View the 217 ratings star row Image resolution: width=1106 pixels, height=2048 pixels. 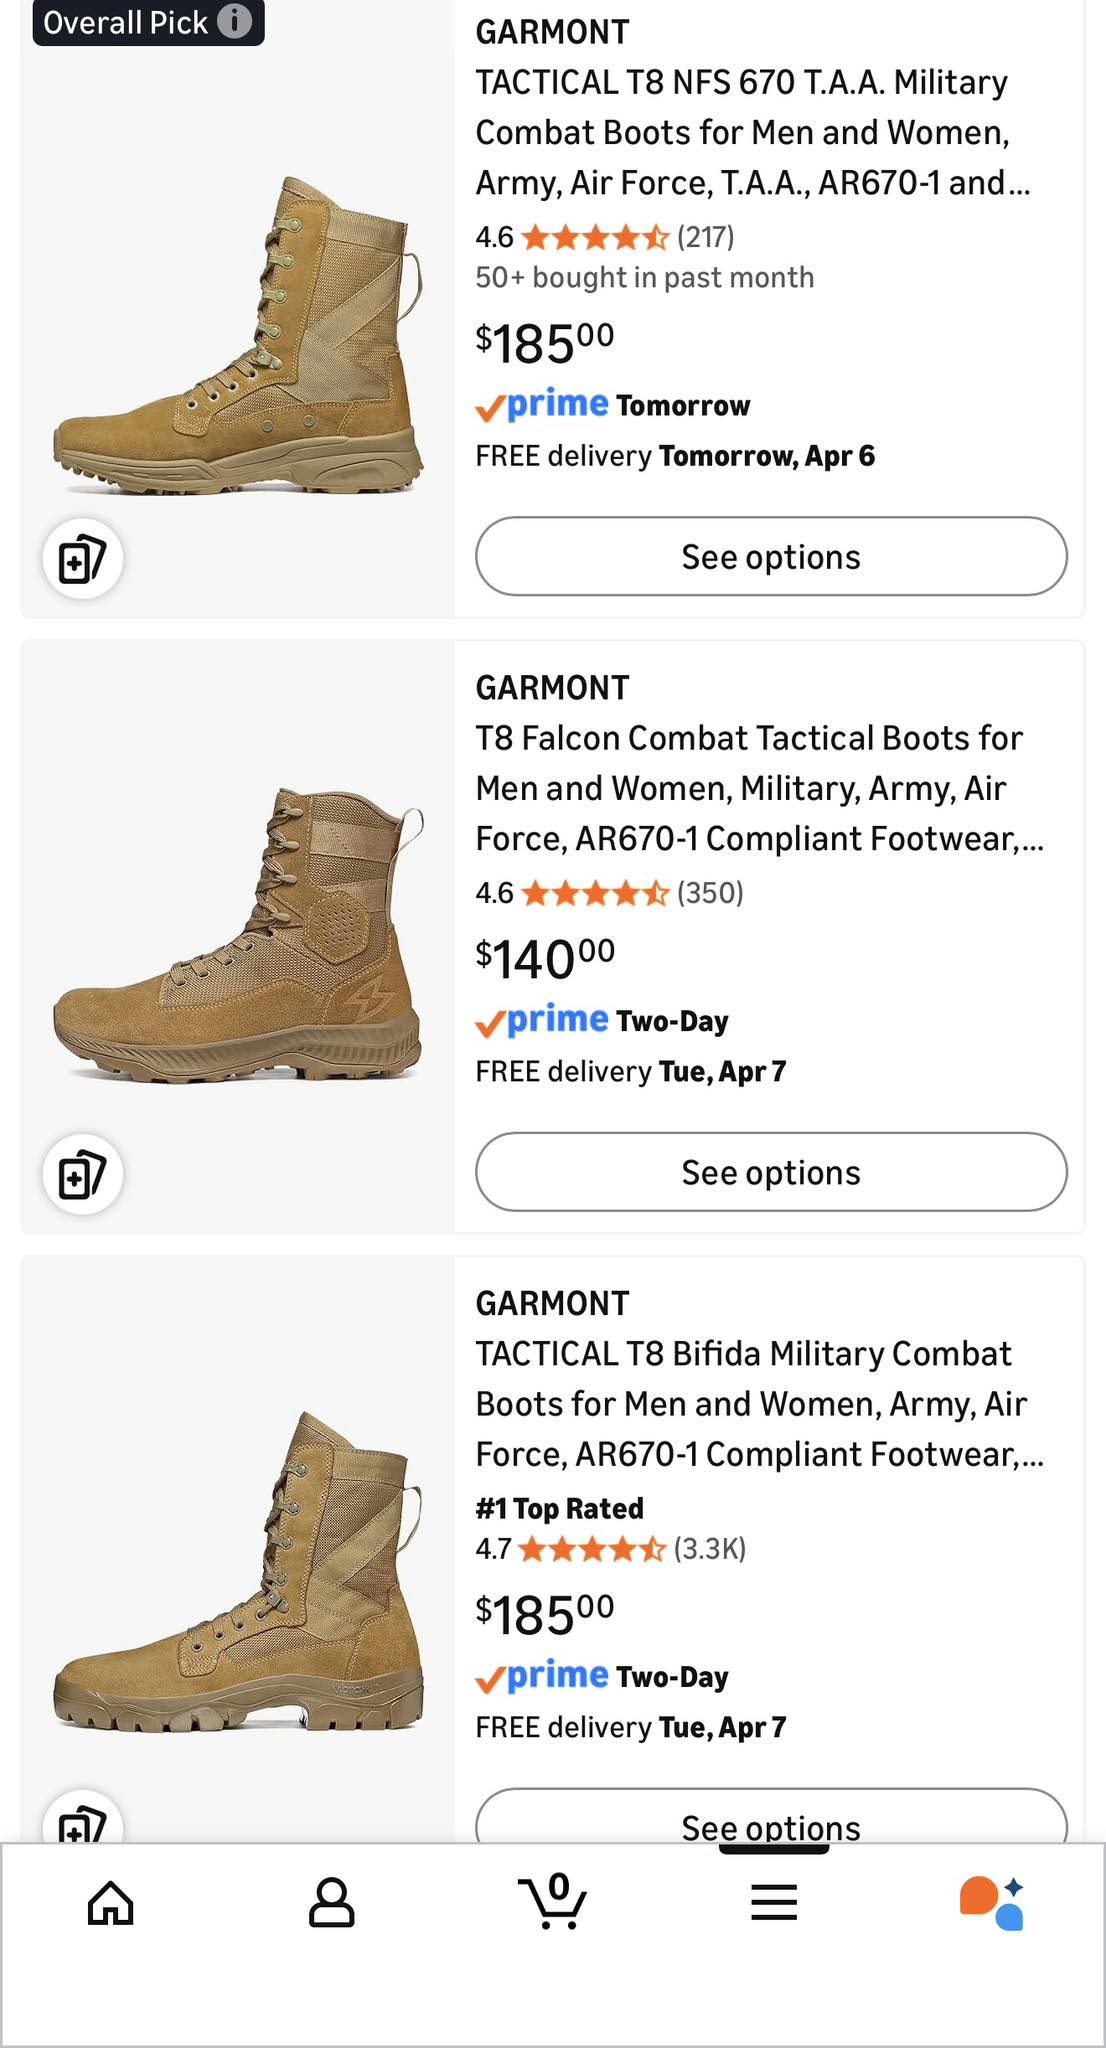[x=605, y=237]
